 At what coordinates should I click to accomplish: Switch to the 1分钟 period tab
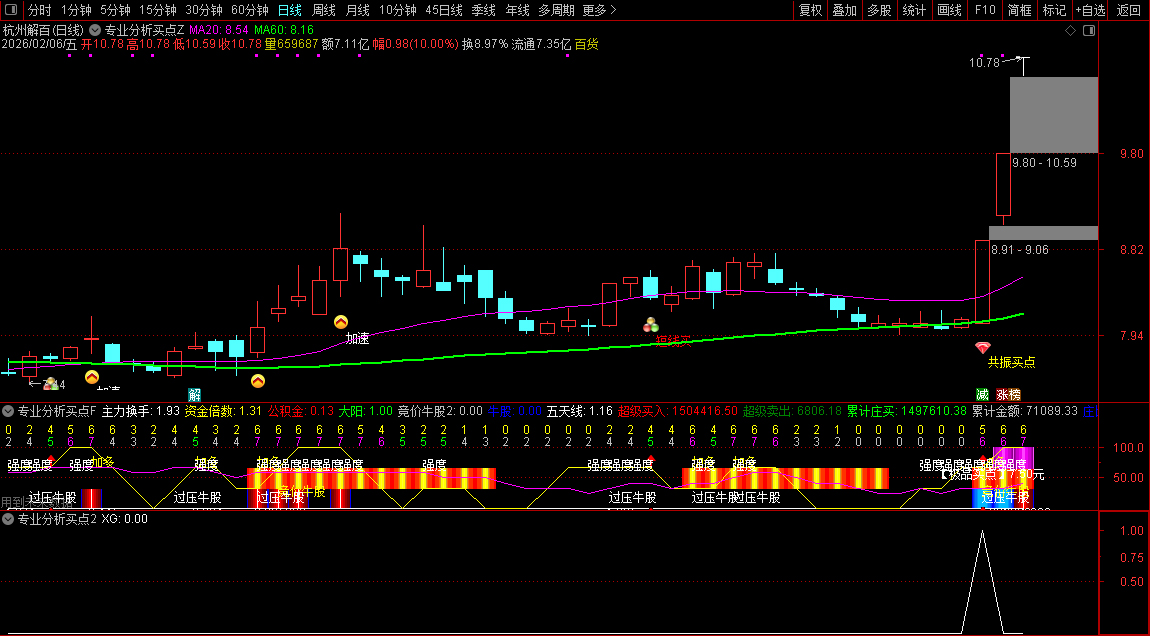[x=76, y=10]
